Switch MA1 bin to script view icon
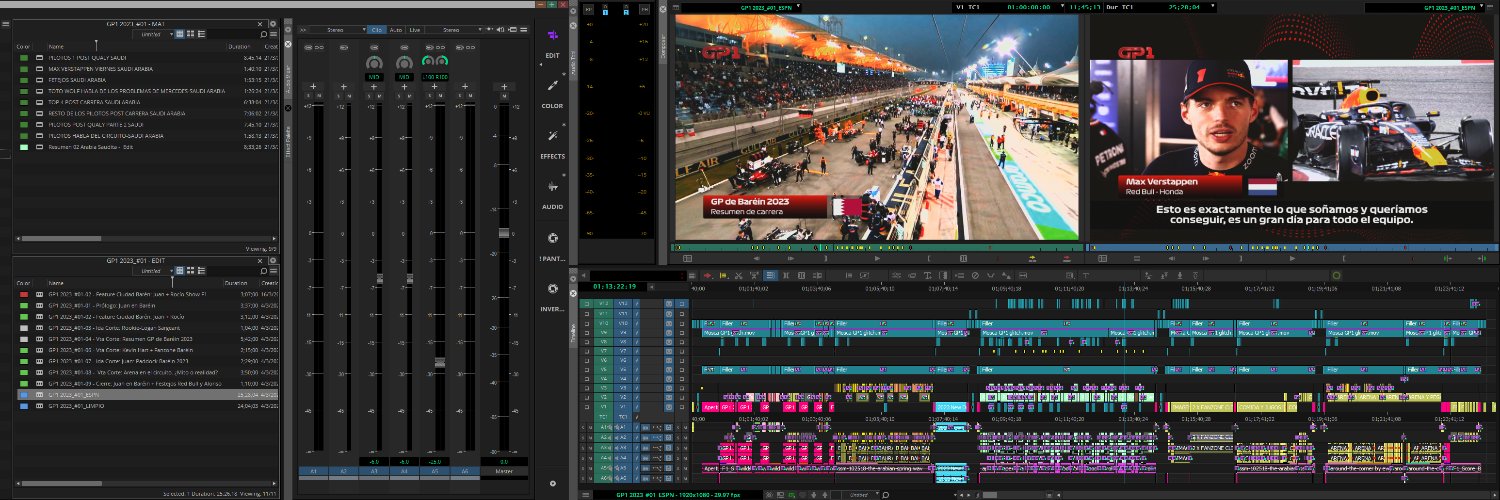The width and height of the screenshot is (1500, 500). (x=201, y=34)
